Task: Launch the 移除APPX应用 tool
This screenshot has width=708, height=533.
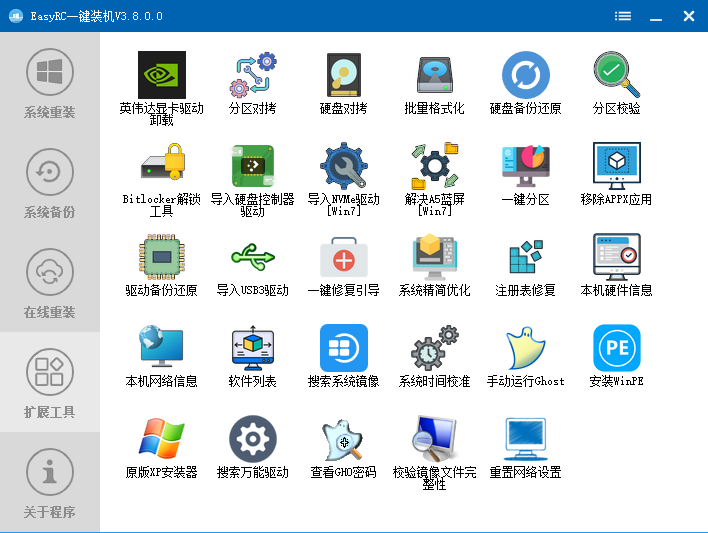Action: pos(616,174)
